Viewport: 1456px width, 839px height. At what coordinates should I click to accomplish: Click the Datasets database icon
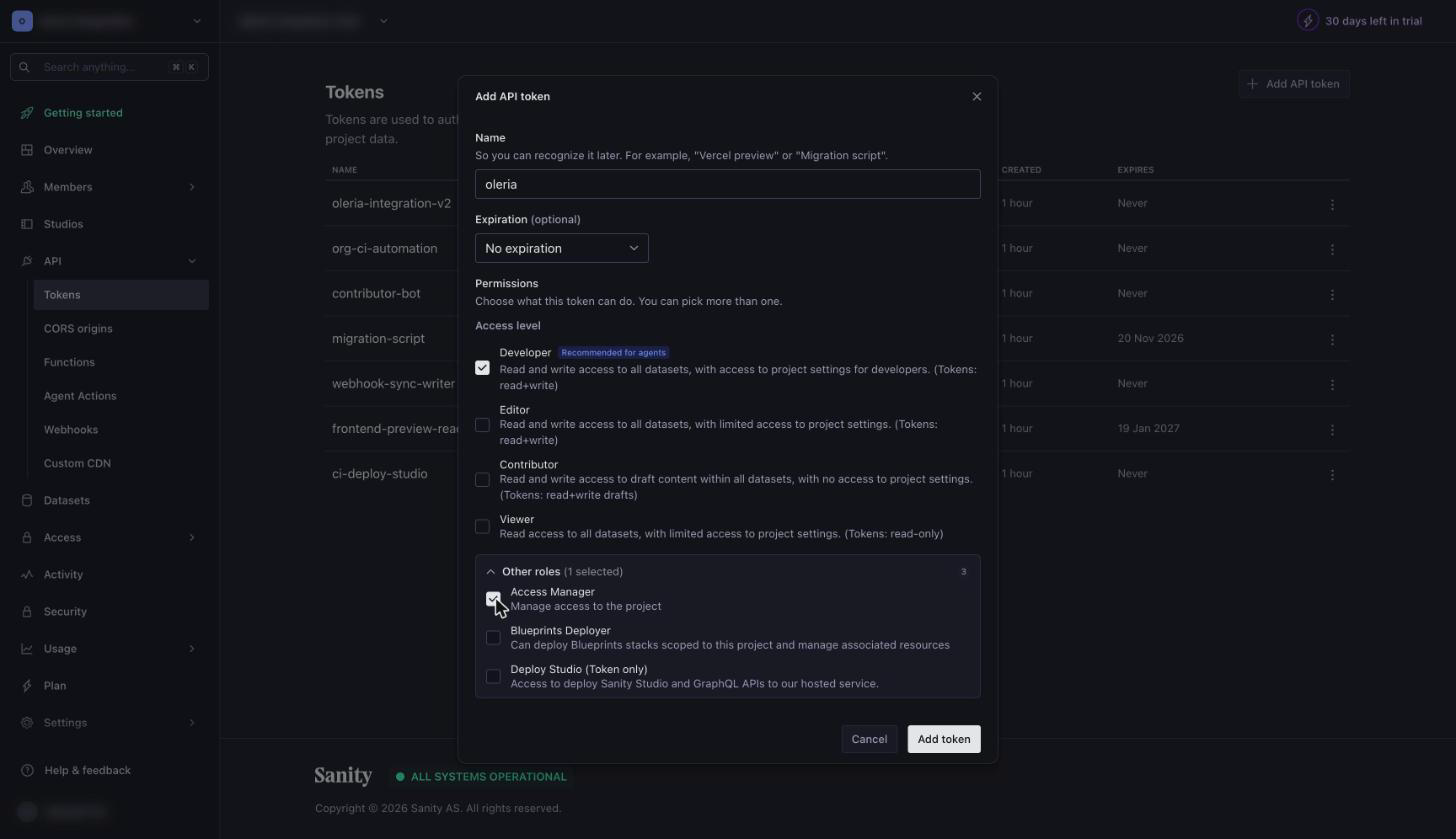27,501
